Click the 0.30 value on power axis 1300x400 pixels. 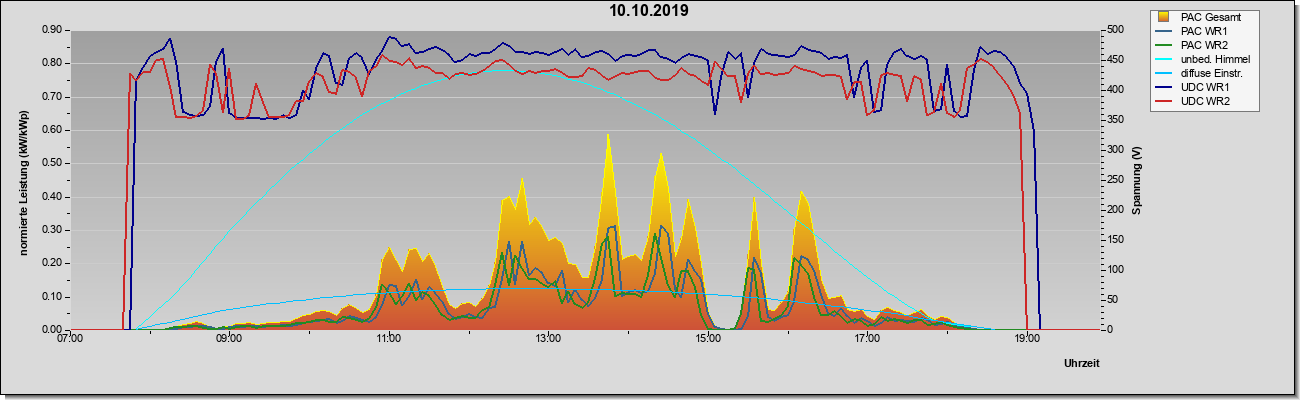[x=52, y=230]
